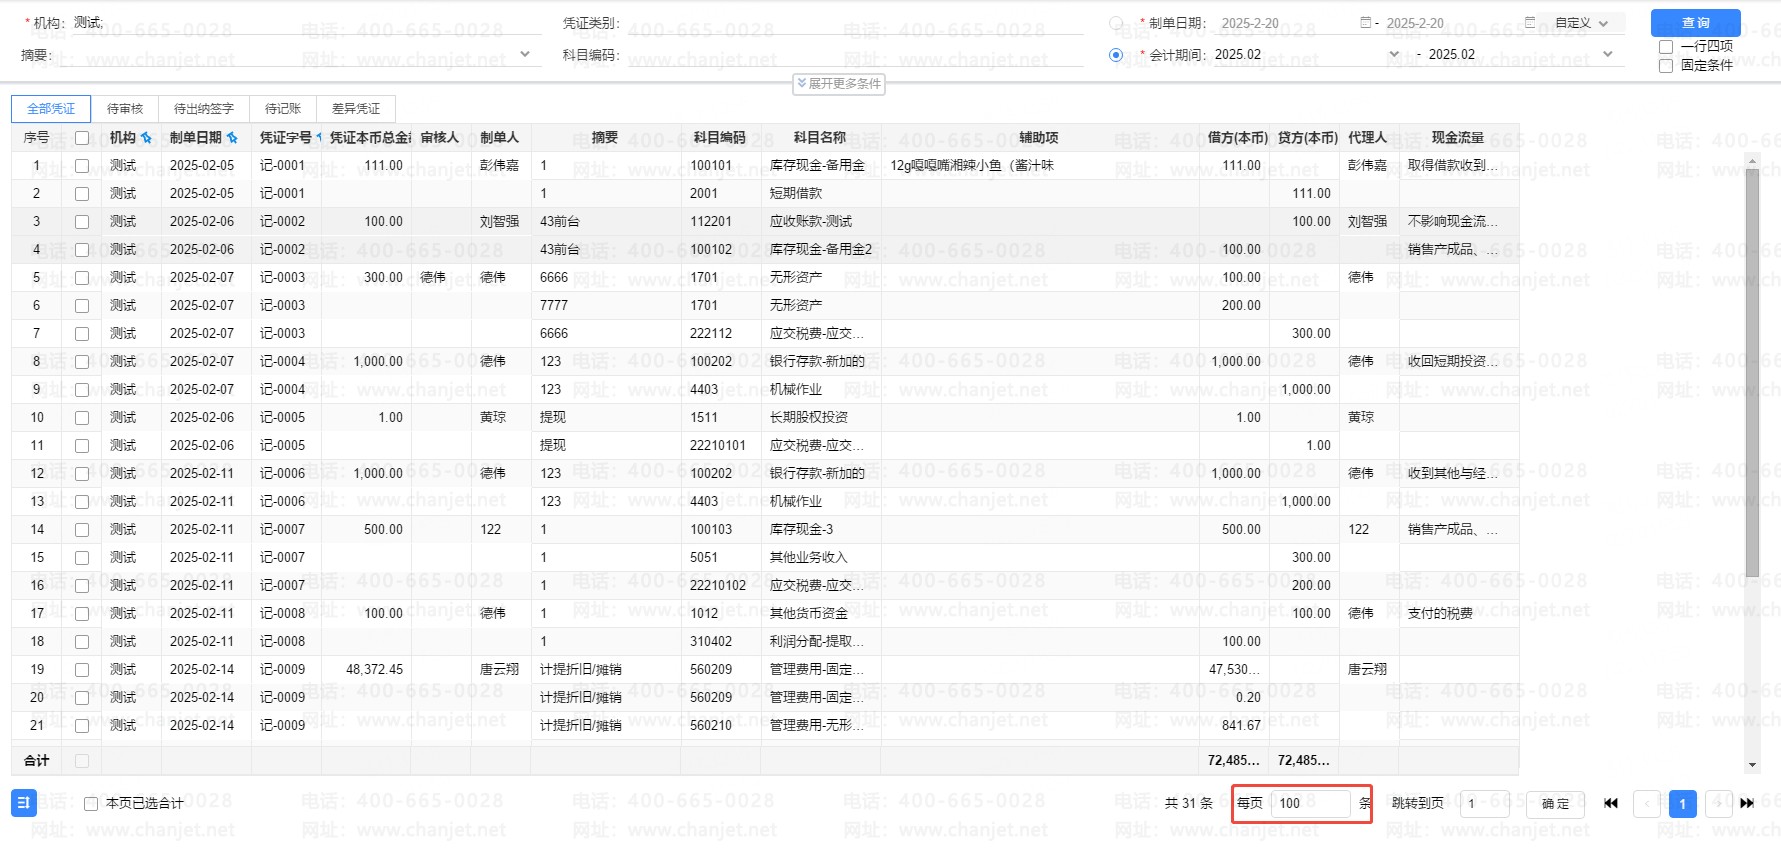Viewport: 1781px width, 853px height.
Task: Open calendar picker for 制单日期 start date
Action: pos(1366,23)
